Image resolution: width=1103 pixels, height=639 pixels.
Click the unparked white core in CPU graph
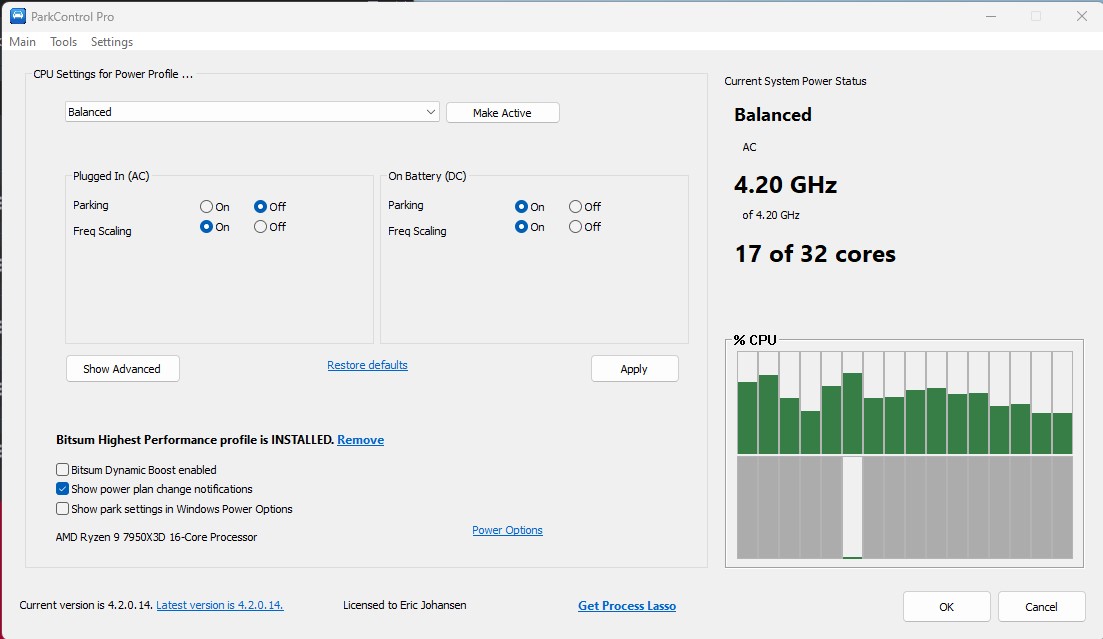852,507
